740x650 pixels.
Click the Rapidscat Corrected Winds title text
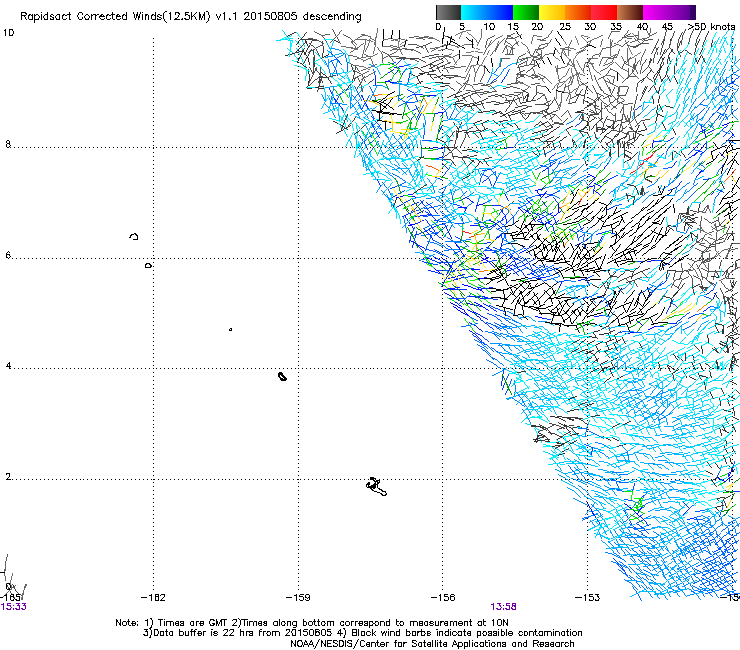pyautogui.click(x=191, y=17)
